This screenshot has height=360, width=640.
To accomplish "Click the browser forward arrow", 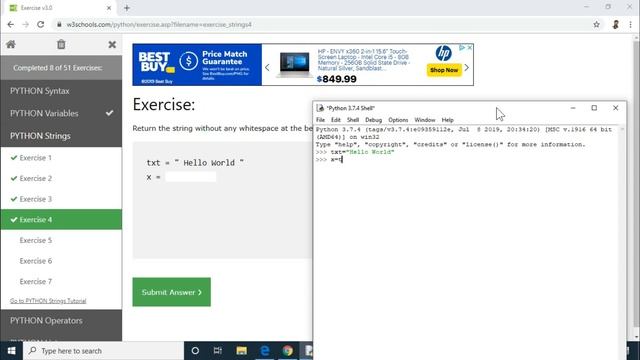I will point(25,24).
